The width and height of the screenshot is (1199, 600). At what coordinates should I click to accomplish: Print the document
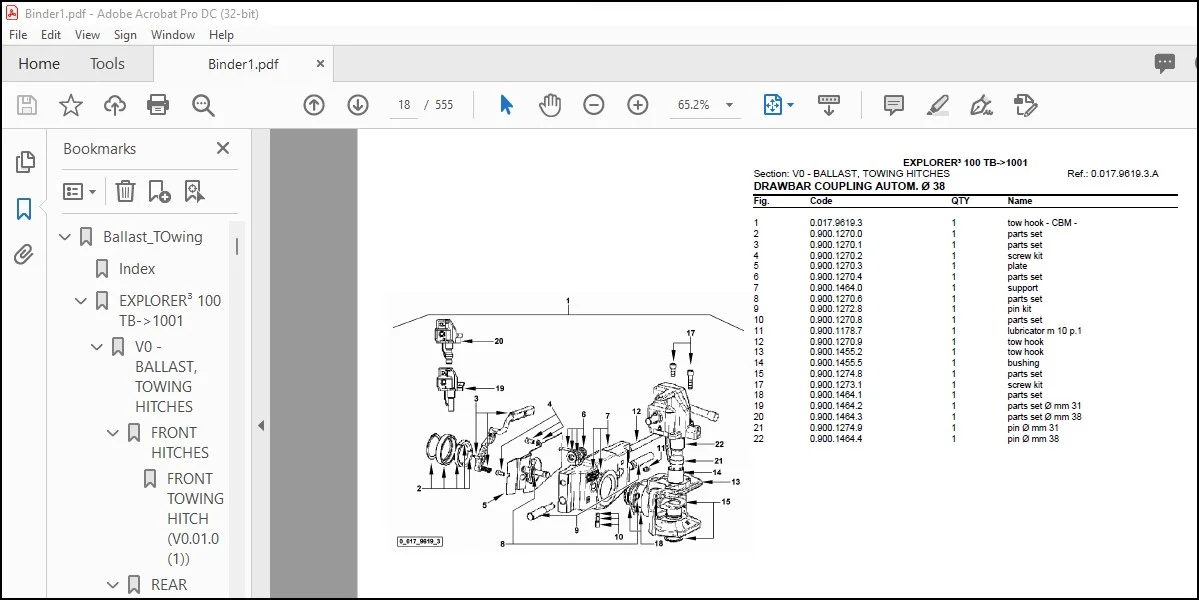158,105
